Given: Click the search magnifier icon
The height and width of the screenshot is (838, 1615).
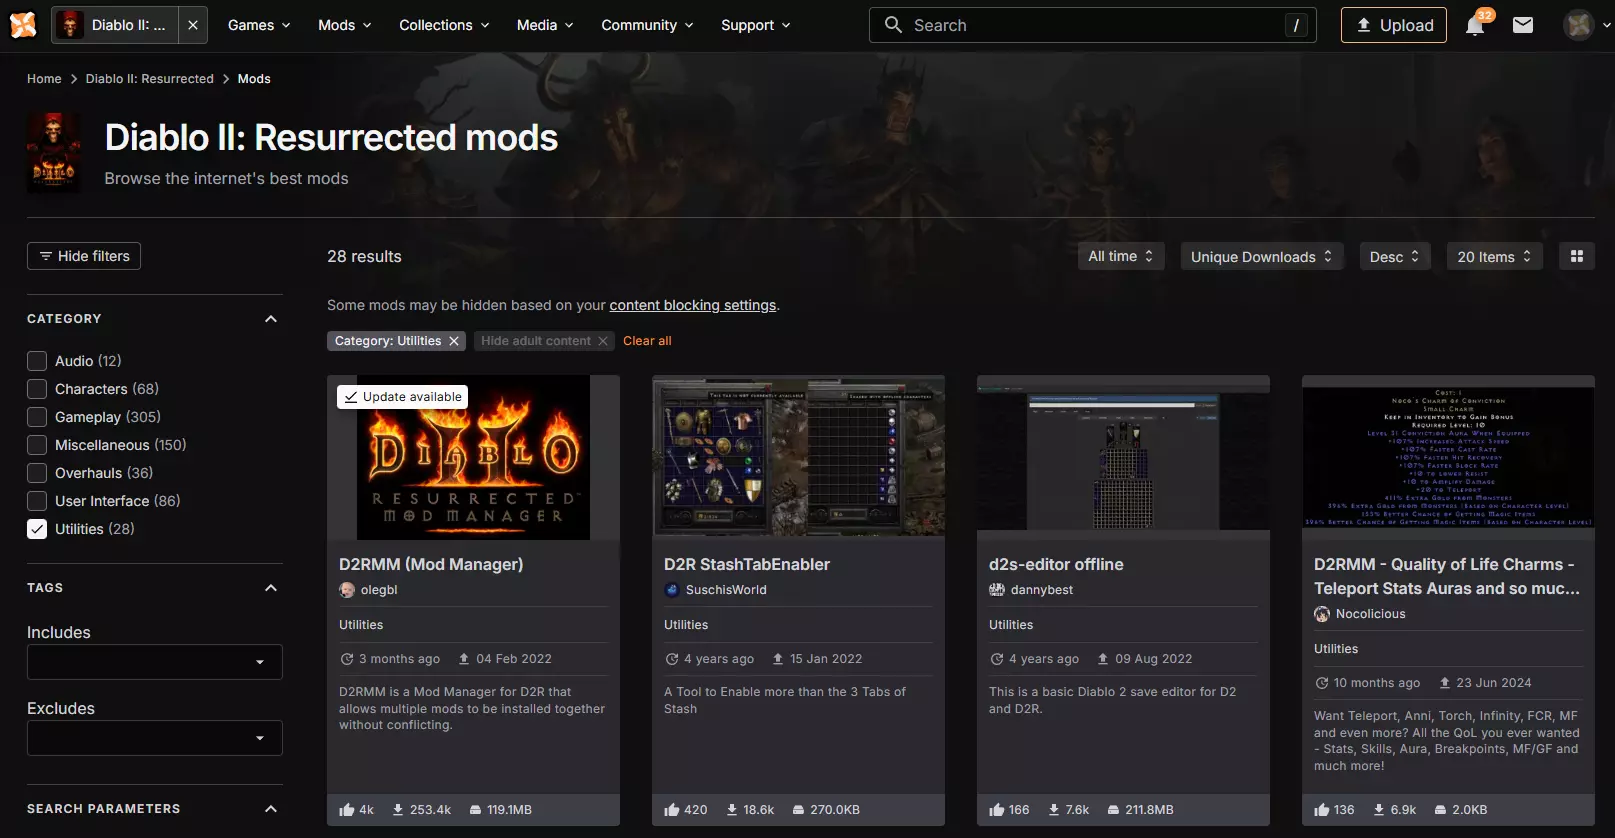Looking at the screenshot, I should pyautogui.click(x=893, y=25).
